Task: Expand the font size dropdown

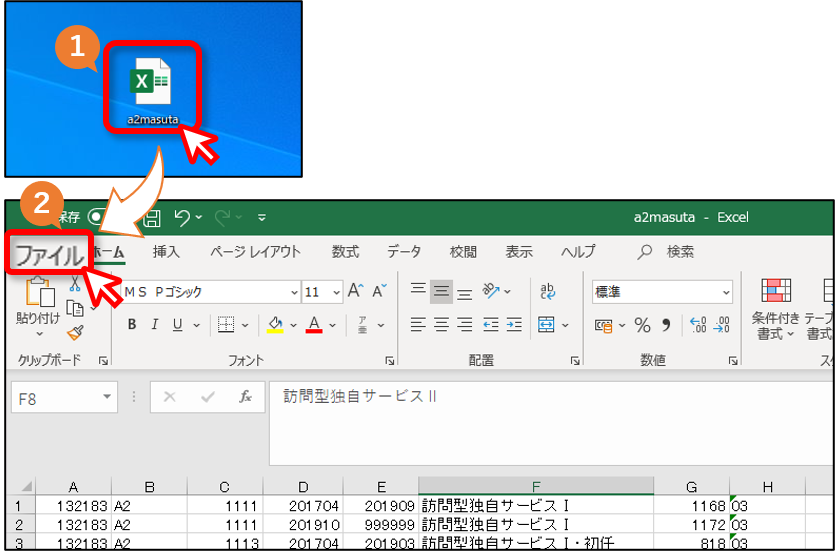Action: click(x=337, y=292)
